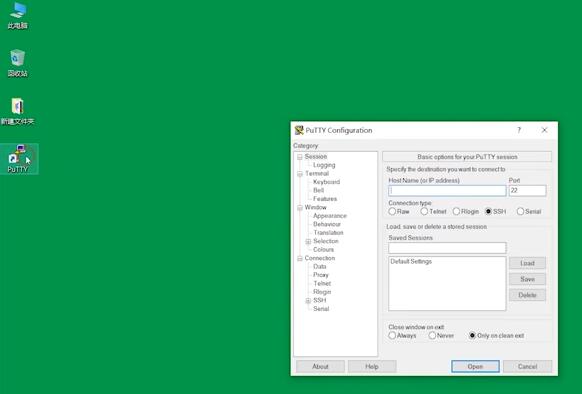This screenshot has width=582, height=394.
Task: Open the Colours category
Action: (323, 250)
